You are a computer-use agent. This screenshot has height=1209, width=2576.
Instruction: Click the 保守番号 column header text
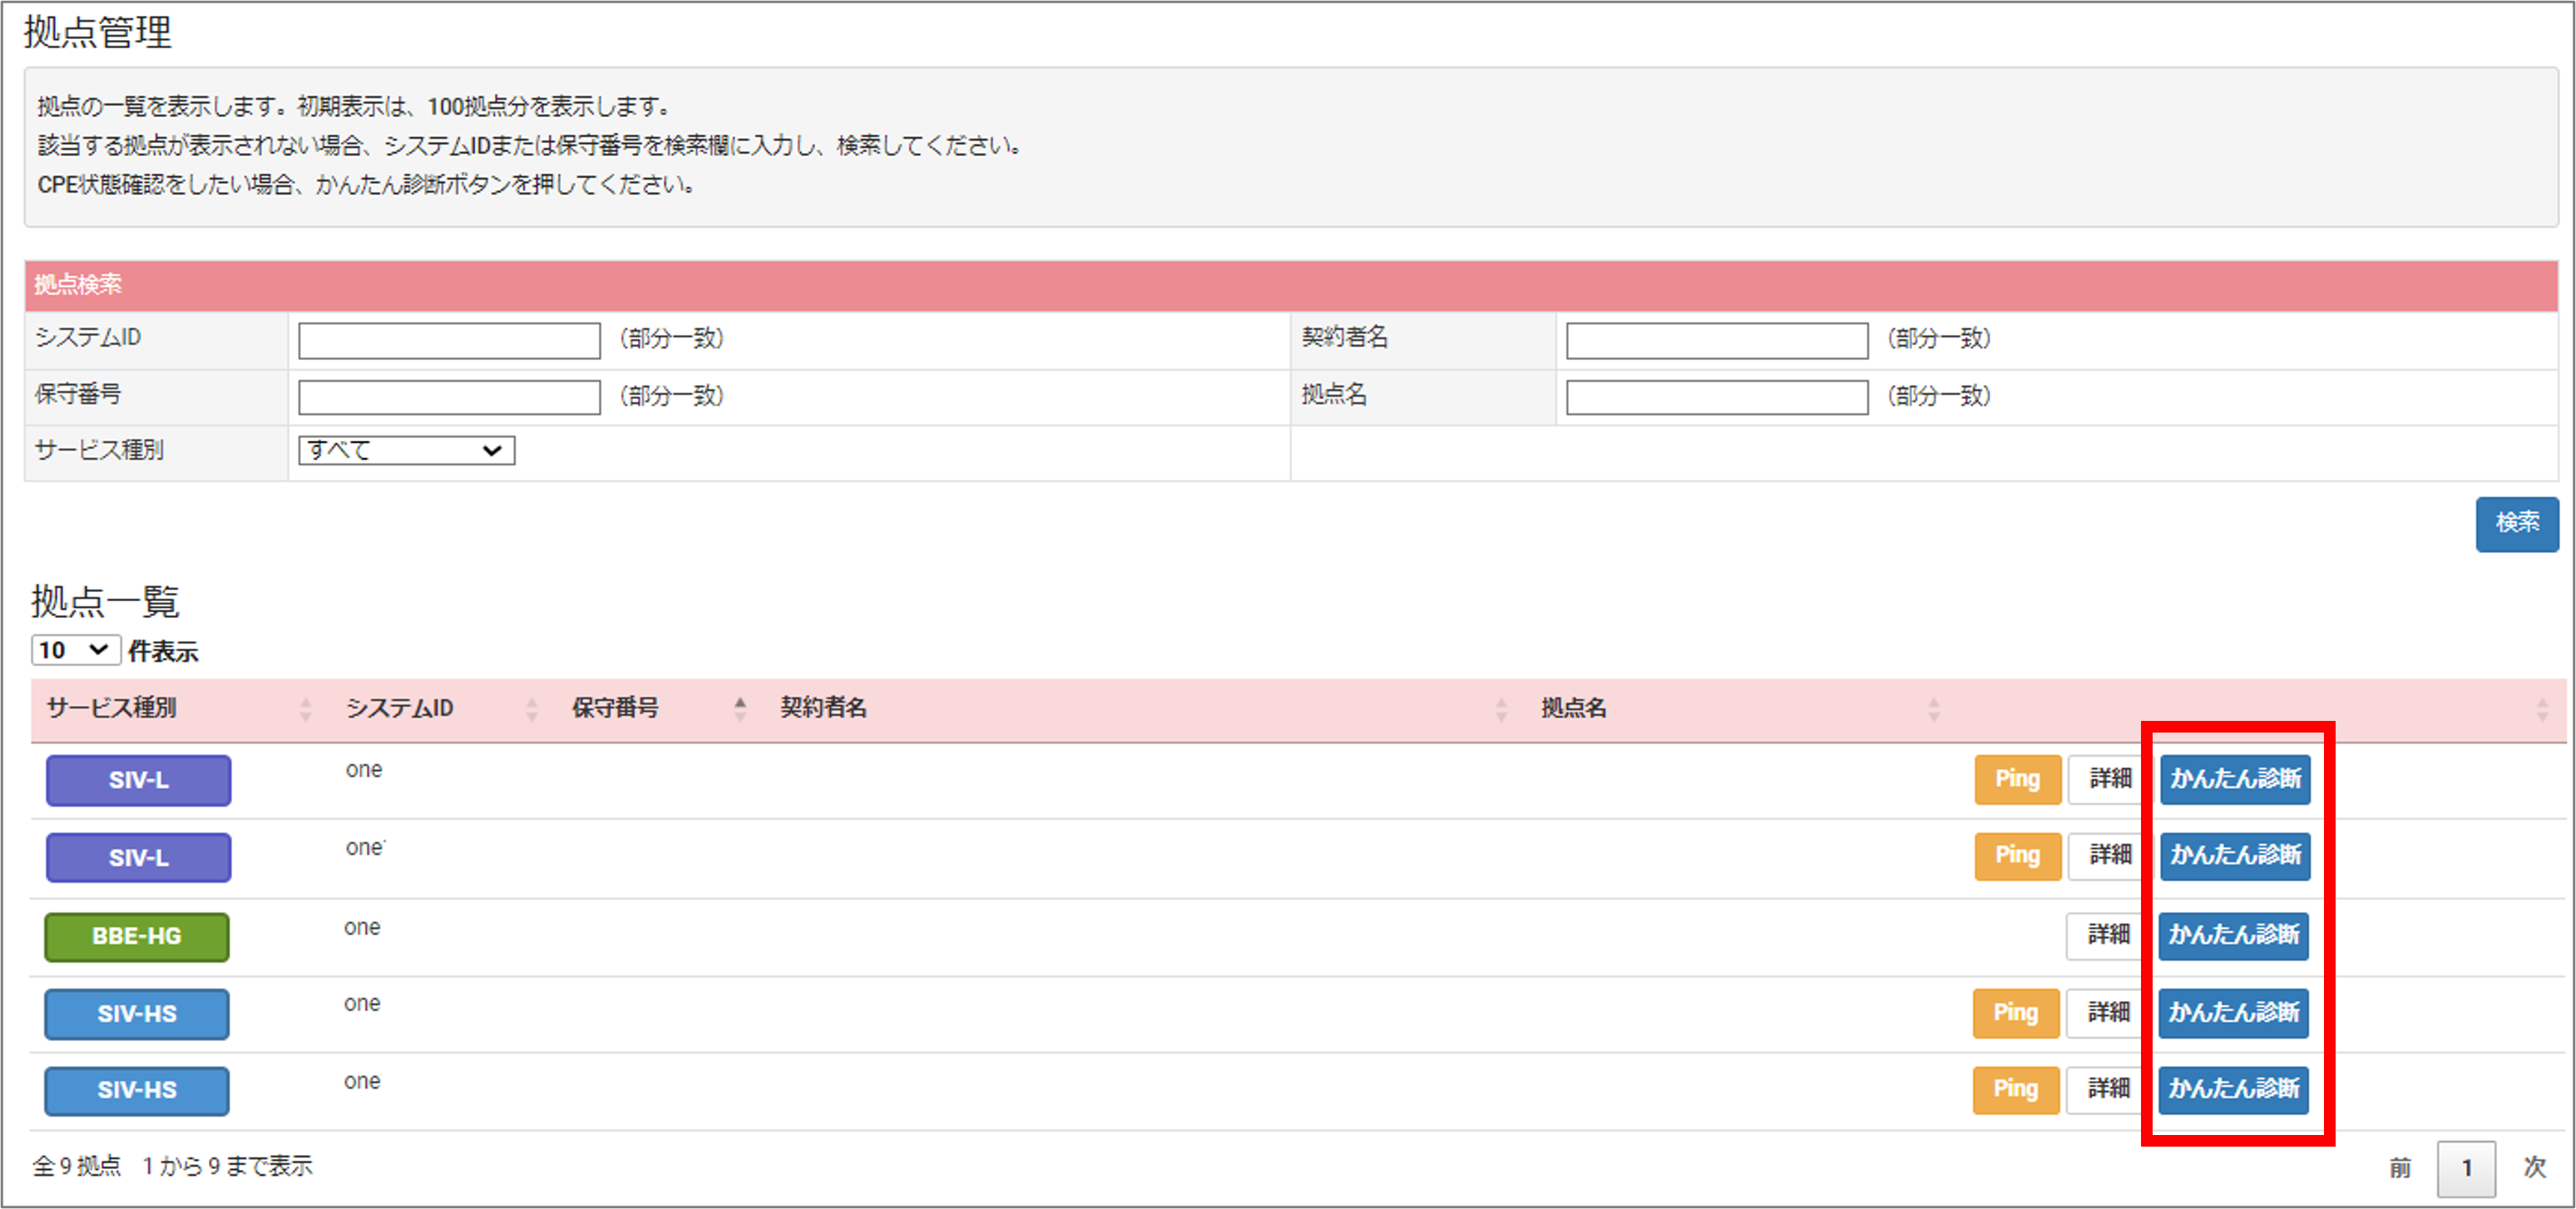point(615,708)
